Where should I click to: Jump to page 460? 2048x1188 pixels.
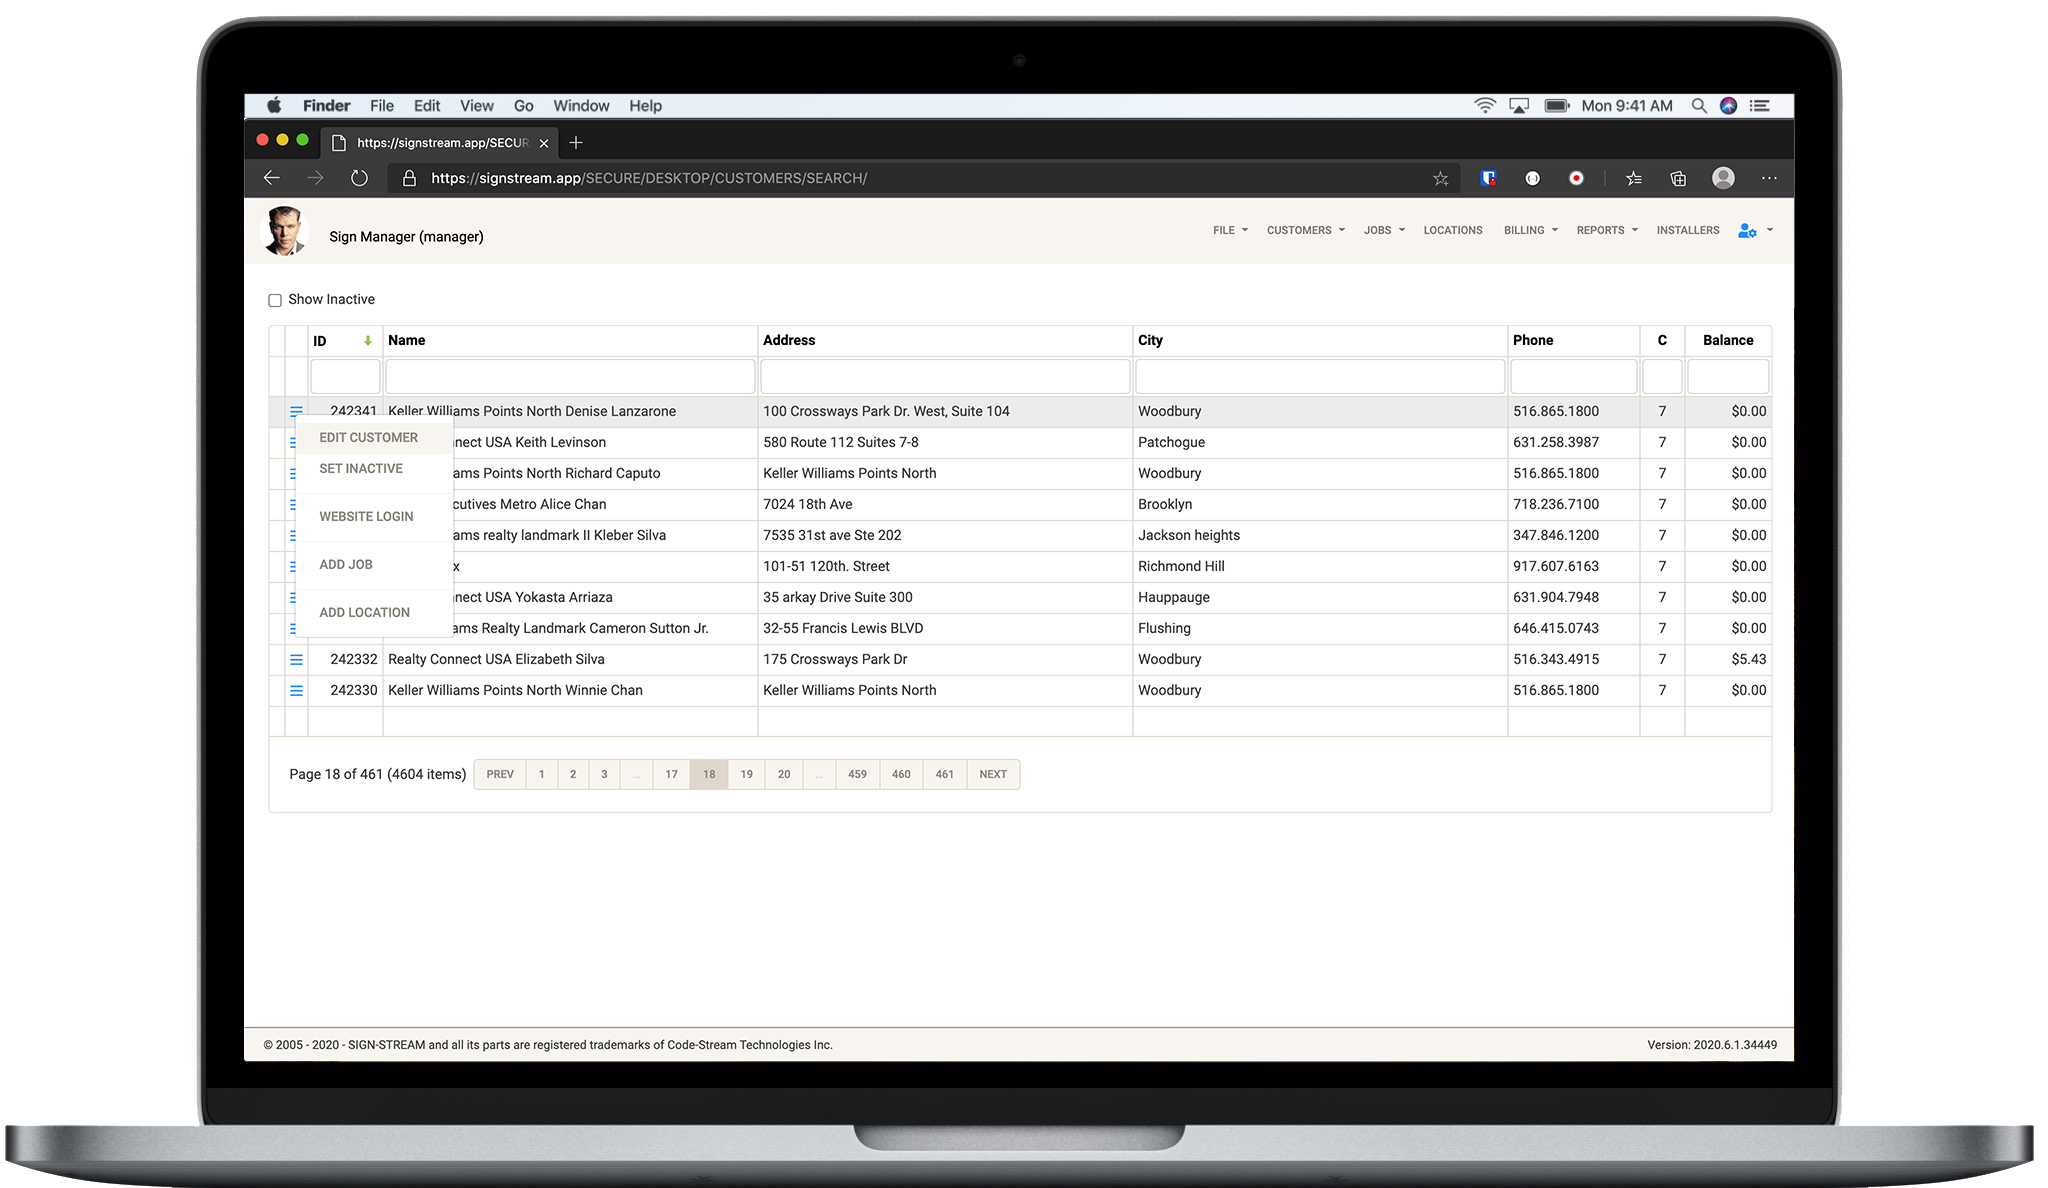pyautogui.click(x=901, y=775)
